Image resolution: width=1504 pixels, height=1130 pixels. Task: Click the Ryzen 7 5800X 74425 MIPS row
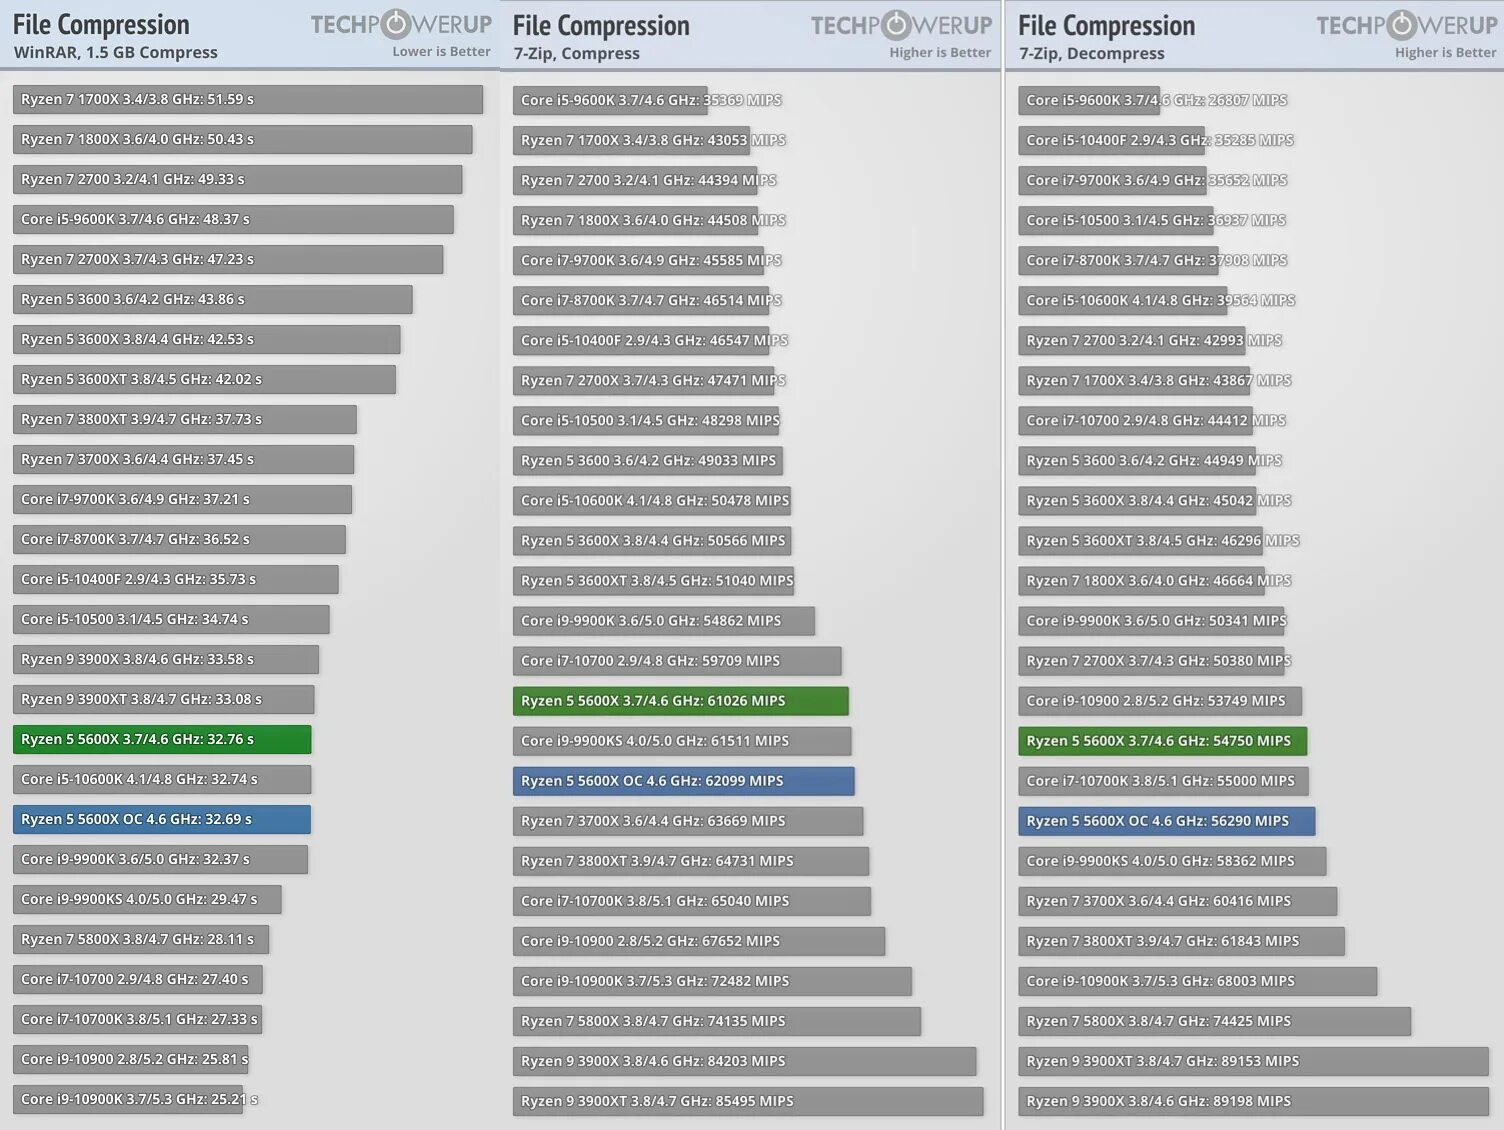click(1215, 1020)
